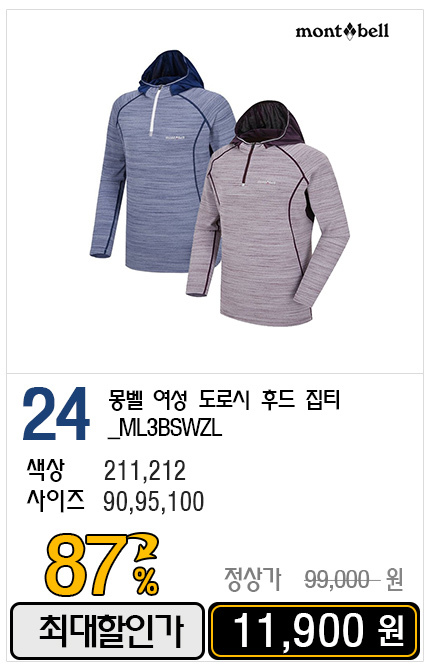430x670 pixels.
Task: Click the product rank number 24
Action: point(56,414)
